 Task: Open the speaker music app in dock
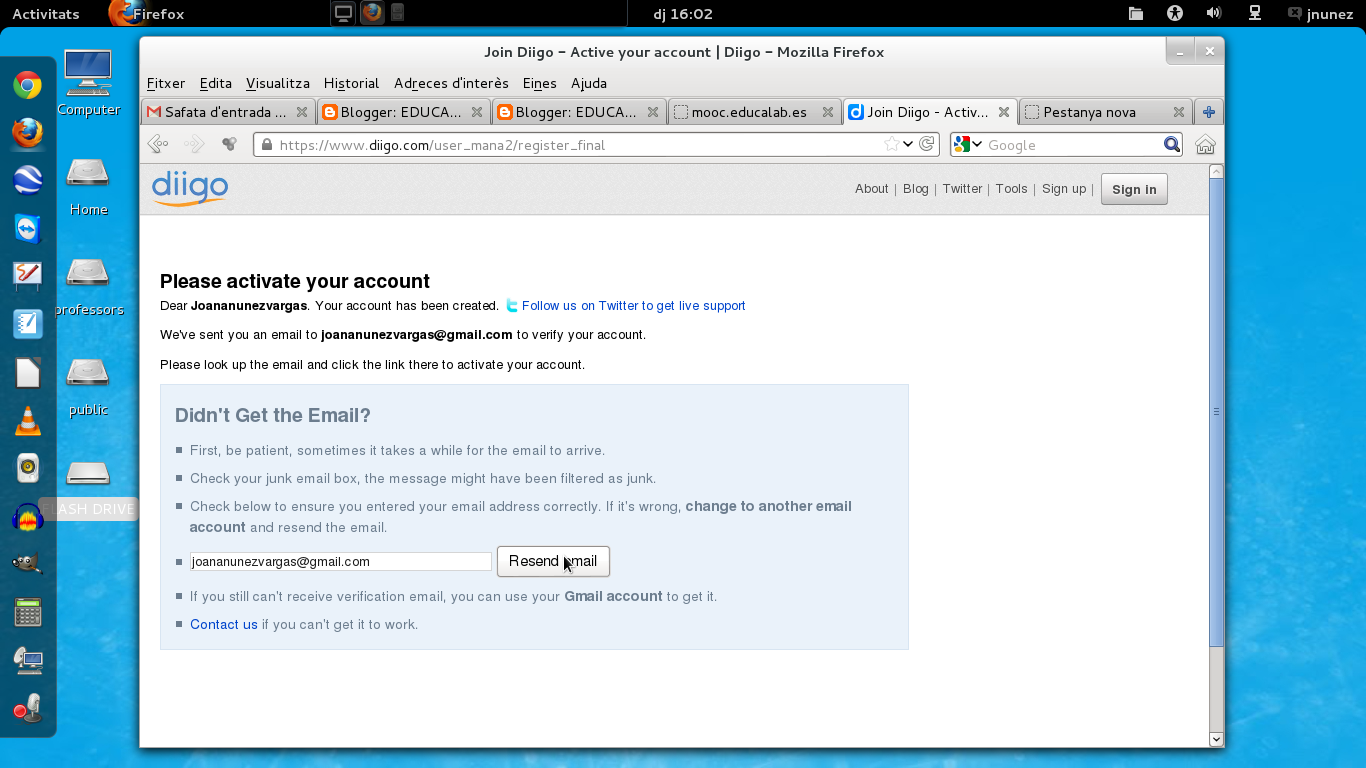27,468
